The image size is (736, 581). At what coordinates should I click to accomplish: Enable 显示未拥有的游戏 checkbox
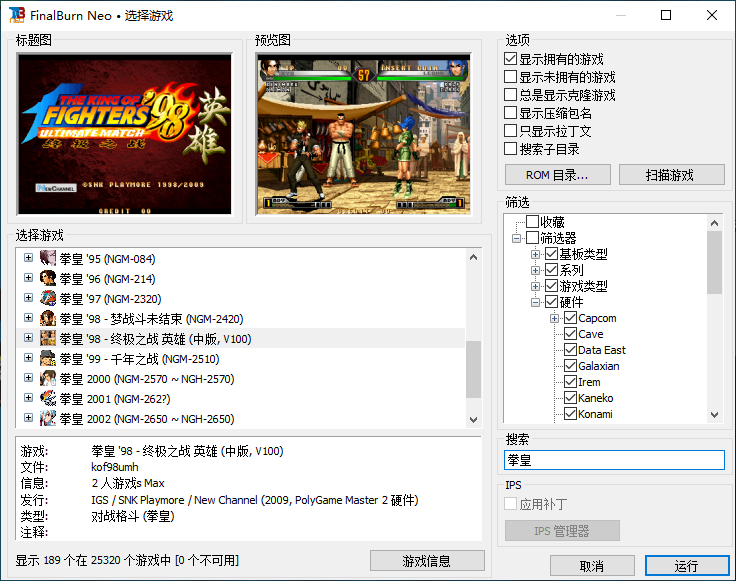click(510, 76)
